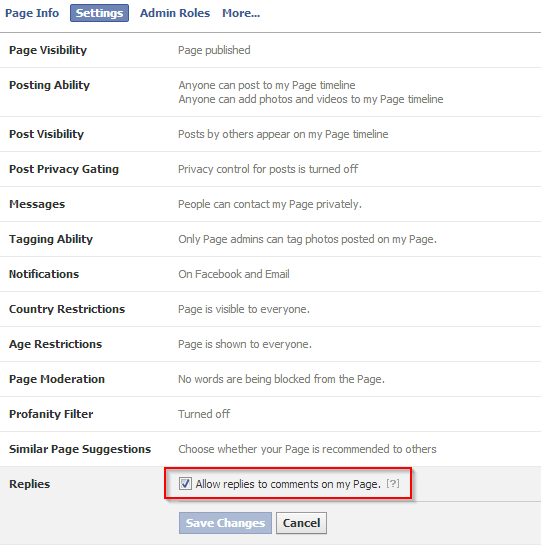Edit the Page Moderation setting
Screen dimensions: 541x546
270,379
